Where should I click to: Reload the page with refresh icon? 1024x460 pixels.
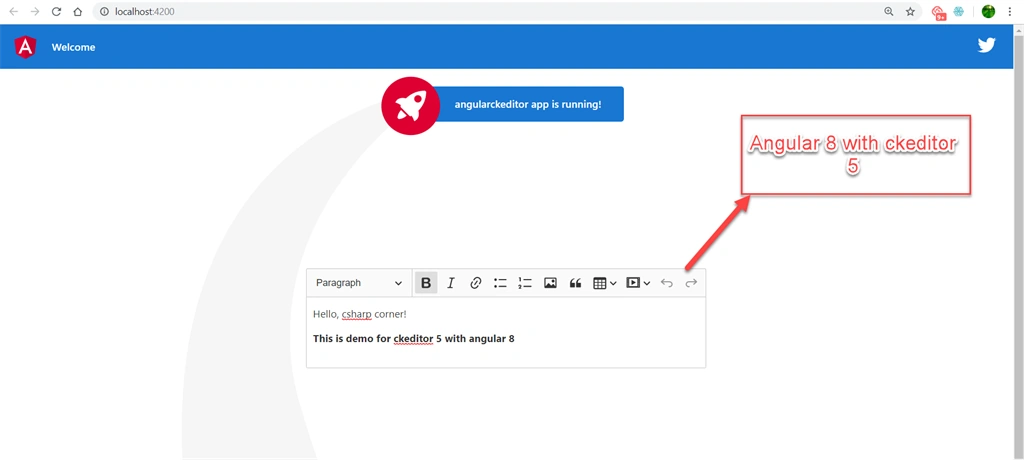57,12
